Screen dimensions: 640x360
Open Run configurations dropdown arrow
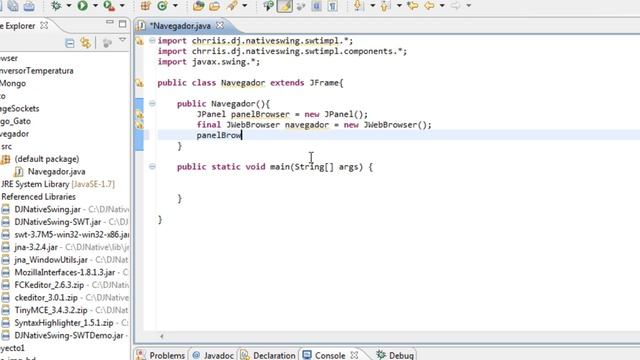(x=95, y=6)
